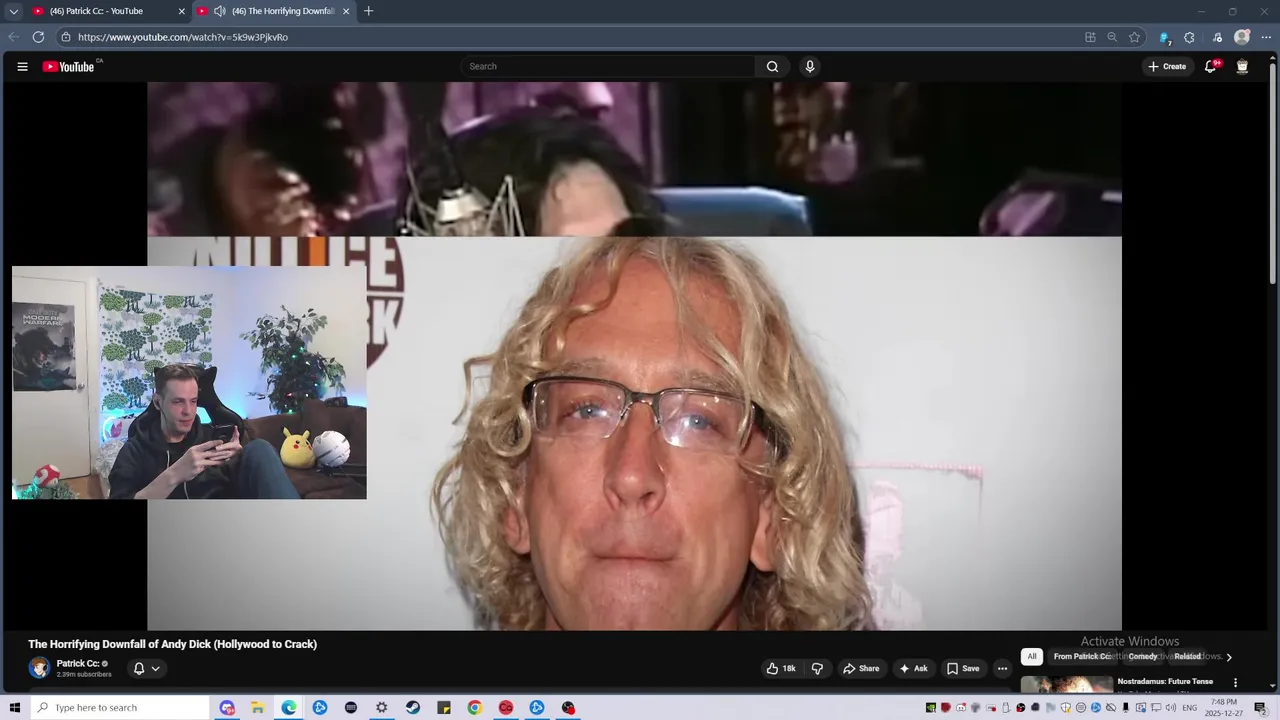The image size is (1280, 720).
Task: Open the tab search dropdown chevron
Action: coord(14,11)
